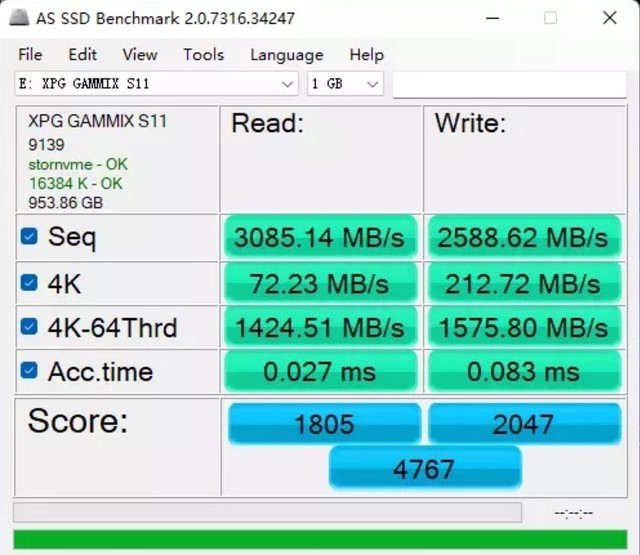
Task: Click the green progress bar at the bottom
Action: pos(320,539)
